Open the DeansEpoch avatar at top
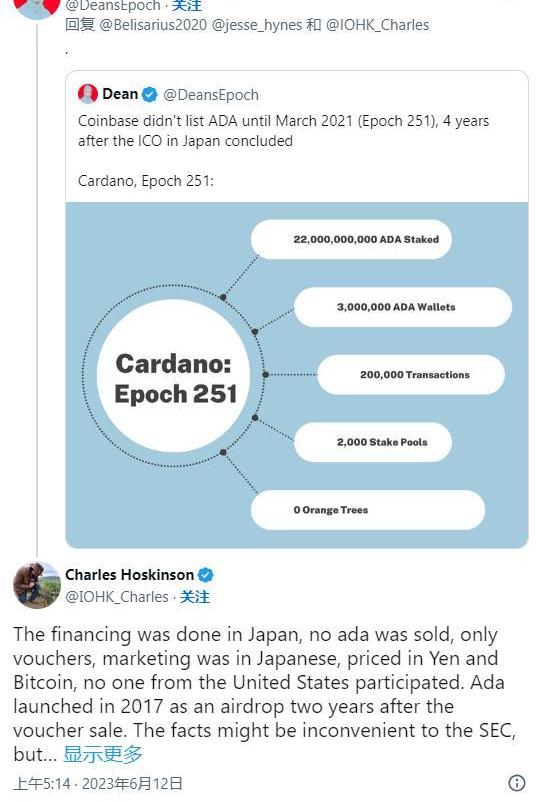The image size is (539, 802). pyautogui.click(x=37, y=8)
